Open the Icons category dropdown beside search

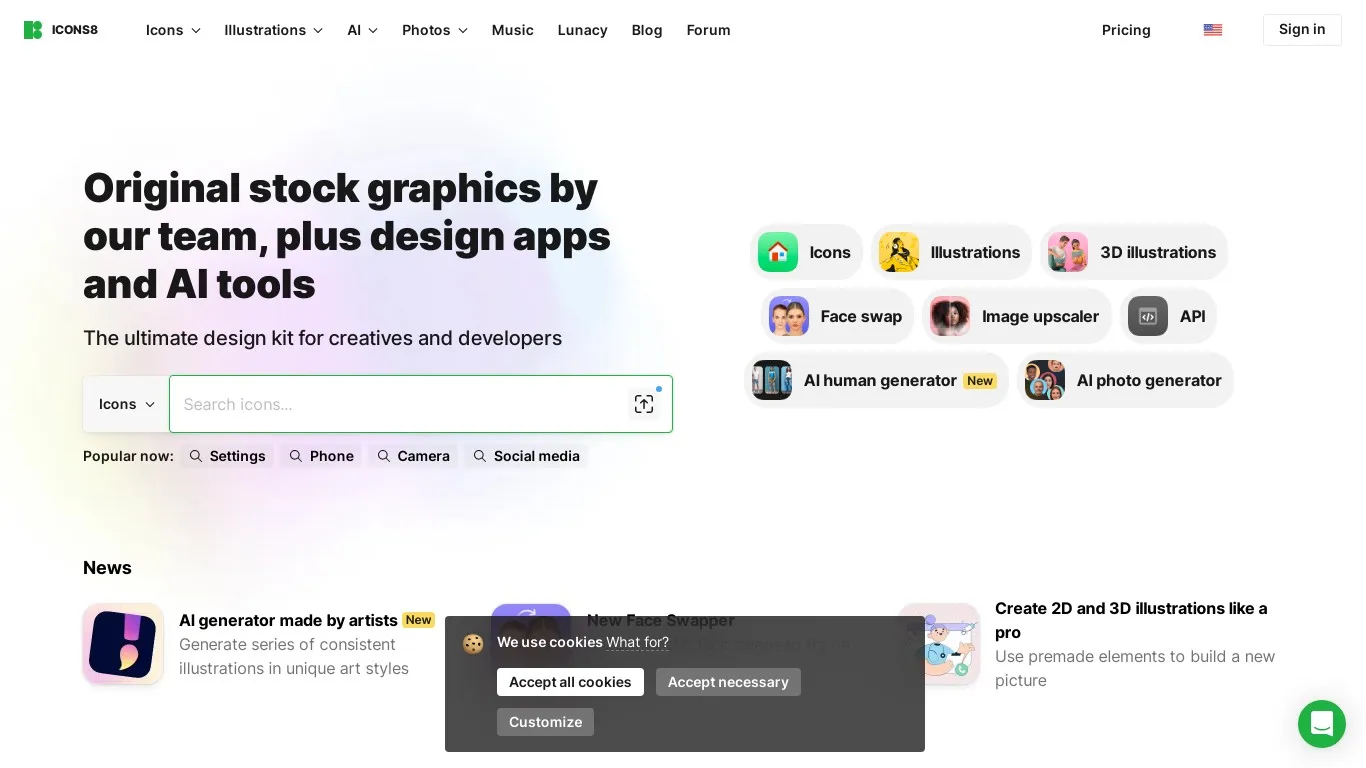tap(125, 404)
